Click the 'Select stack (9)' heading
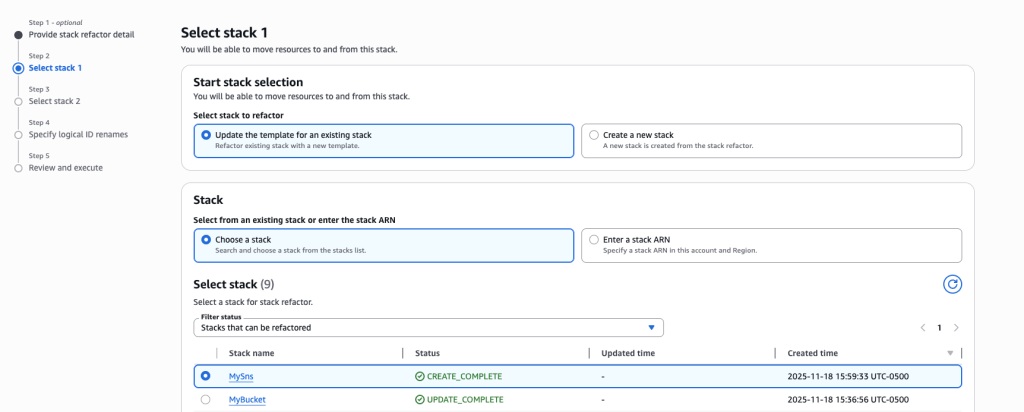The image size is (1024, 412). pyautogui.click(x=234, y=285)
